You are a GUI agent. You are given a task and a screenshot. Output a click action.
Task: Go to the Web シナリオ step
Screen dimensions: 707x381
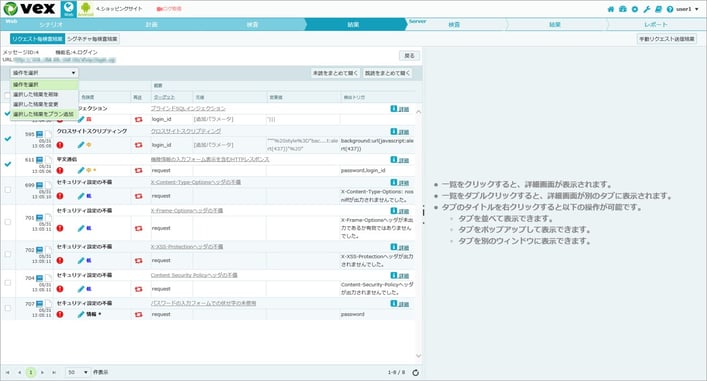pyautogui.click(x=50, y=25)
